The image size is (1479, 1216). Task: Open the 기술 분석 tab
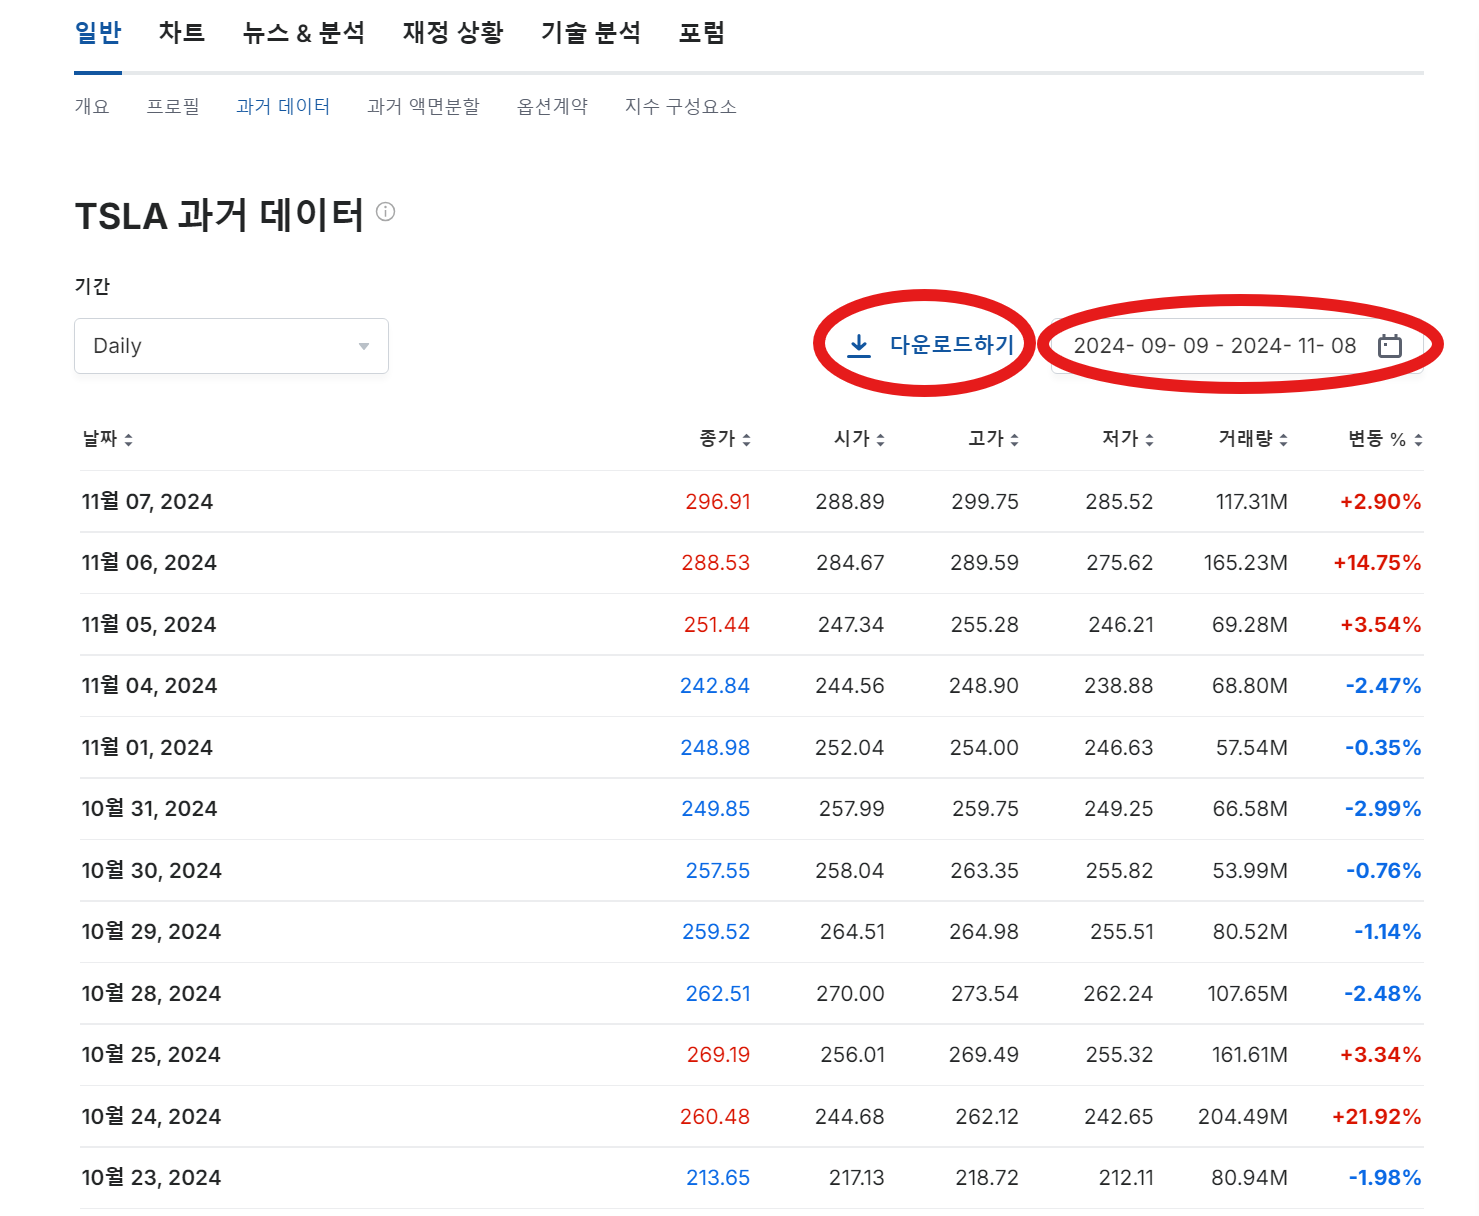(x=591, y=33)
